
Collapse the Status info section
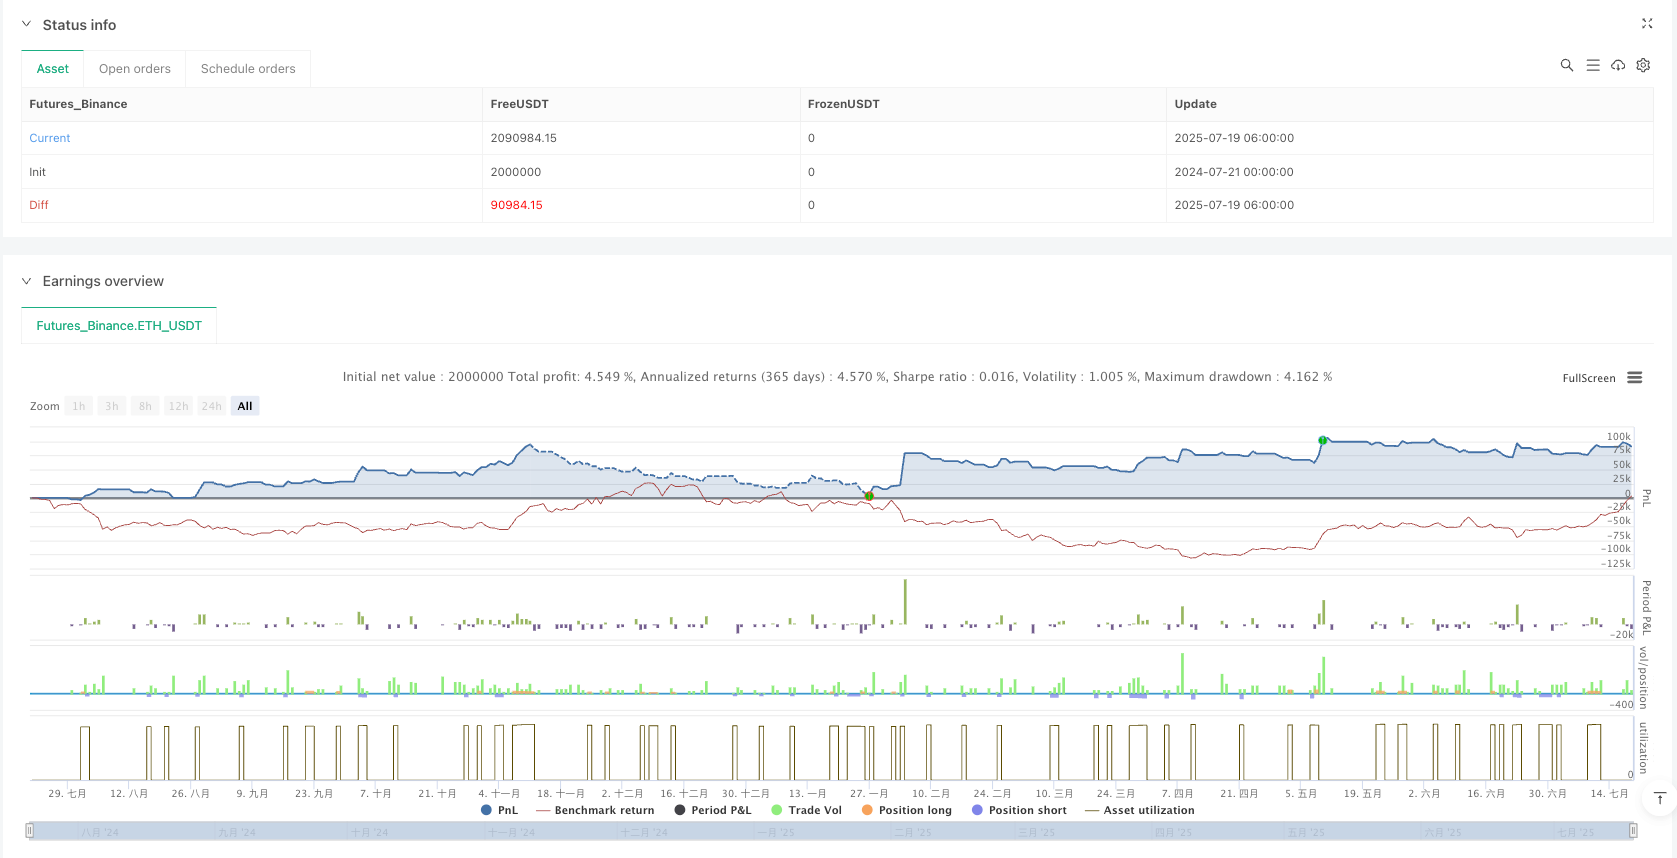[27, 25]
